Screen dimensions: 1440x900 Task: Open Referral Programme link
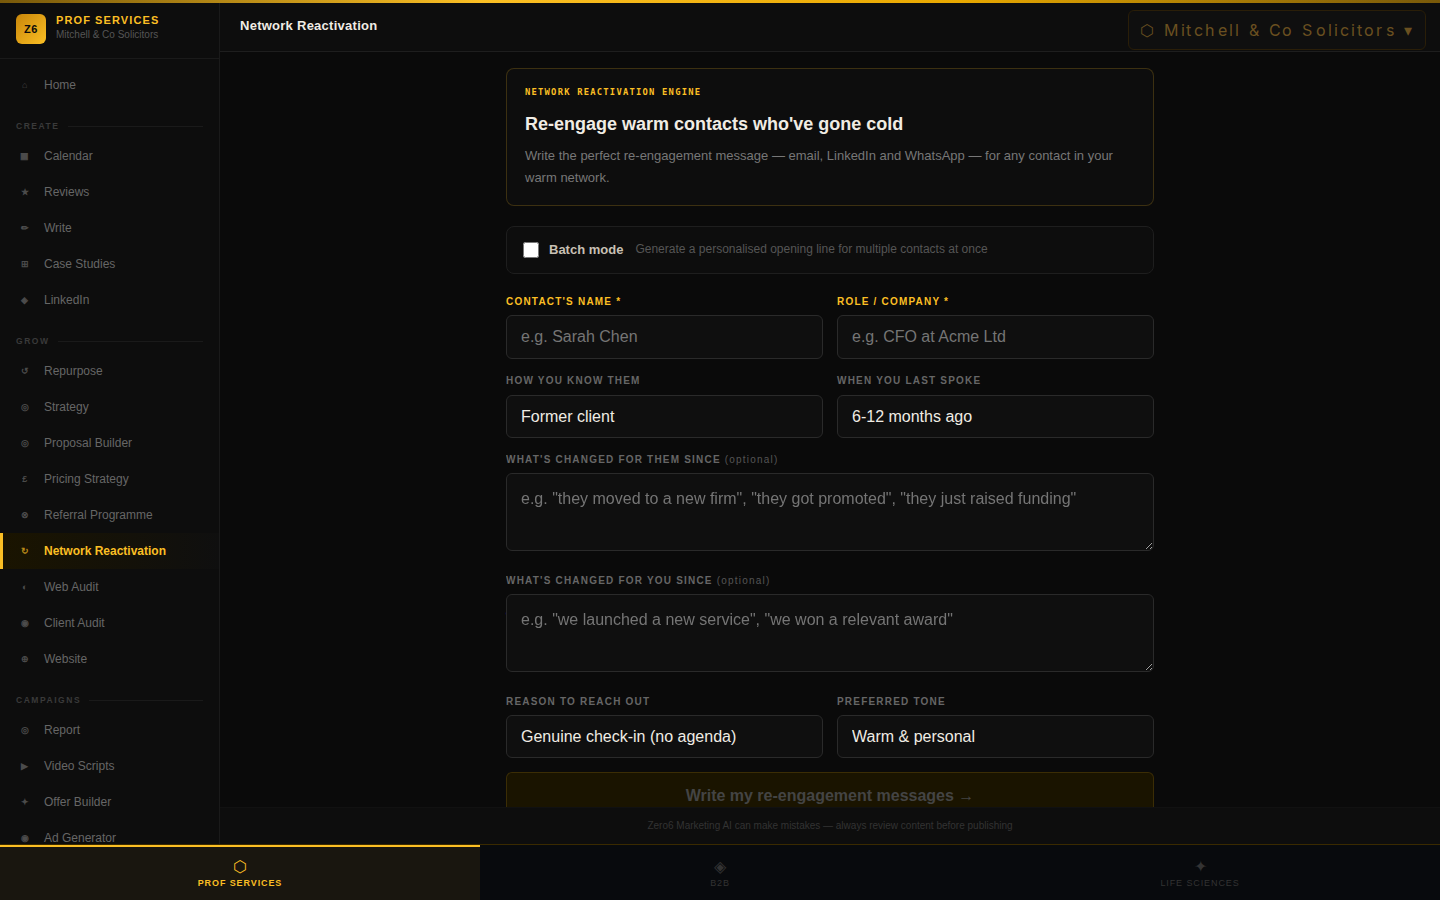[110, 515]
